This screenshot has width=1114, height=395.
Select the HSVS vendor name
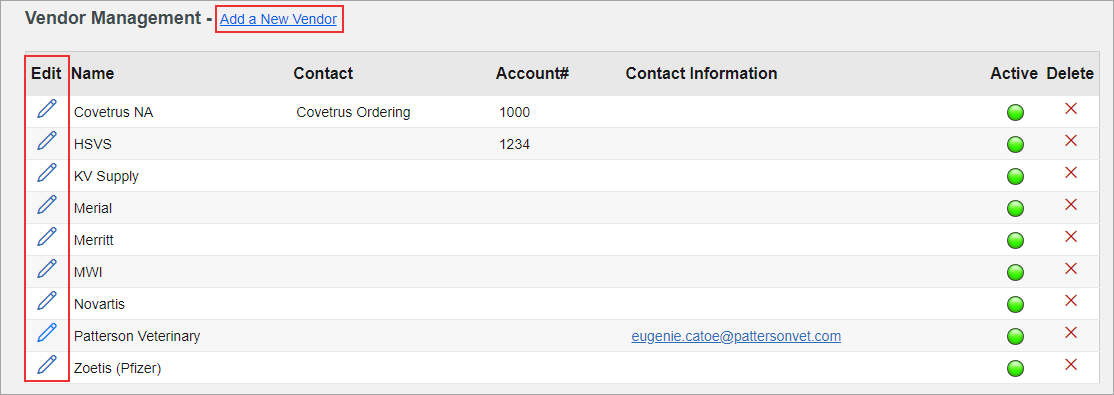pos(93,144)
